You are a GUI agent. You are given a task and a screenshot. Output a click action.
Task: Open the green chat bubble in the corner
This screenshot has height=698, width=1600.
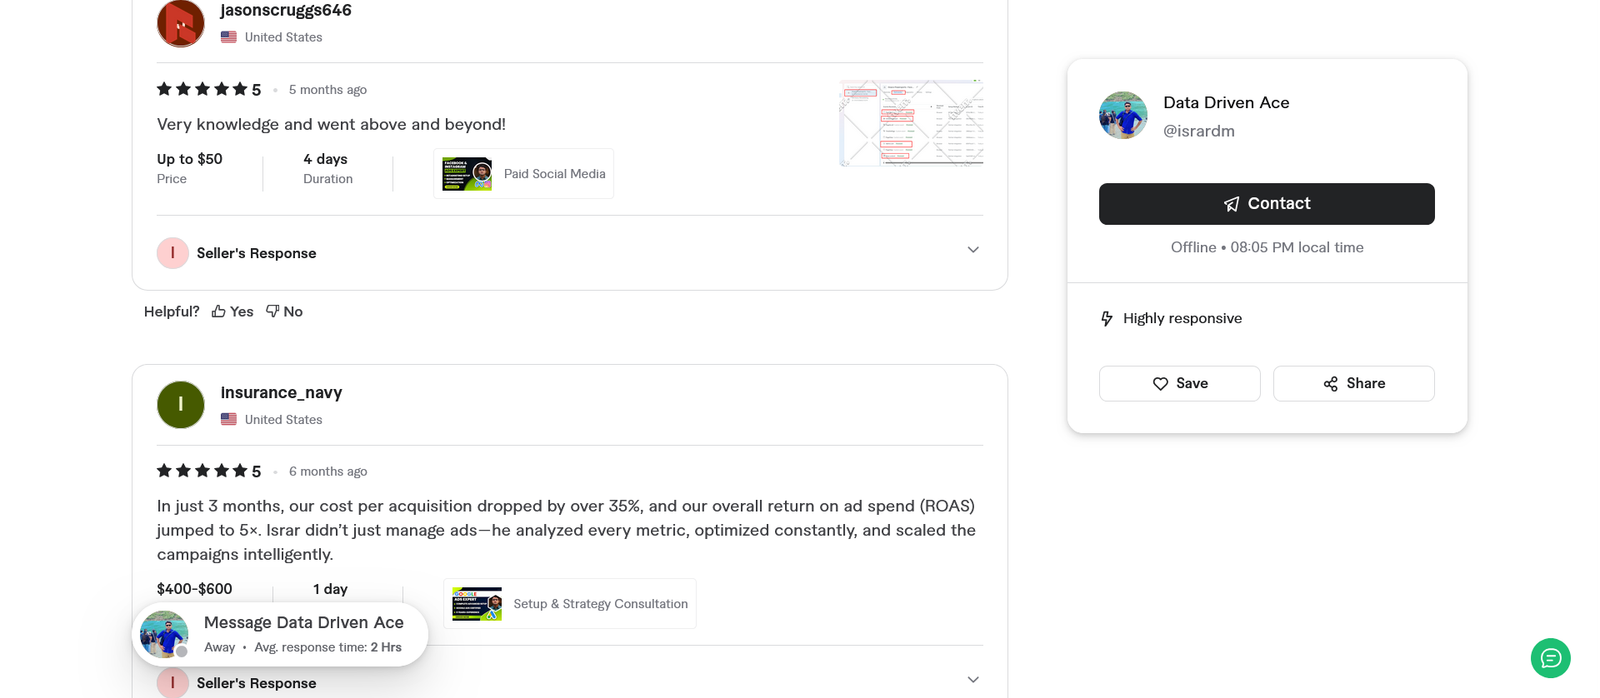coord(1550,658)
